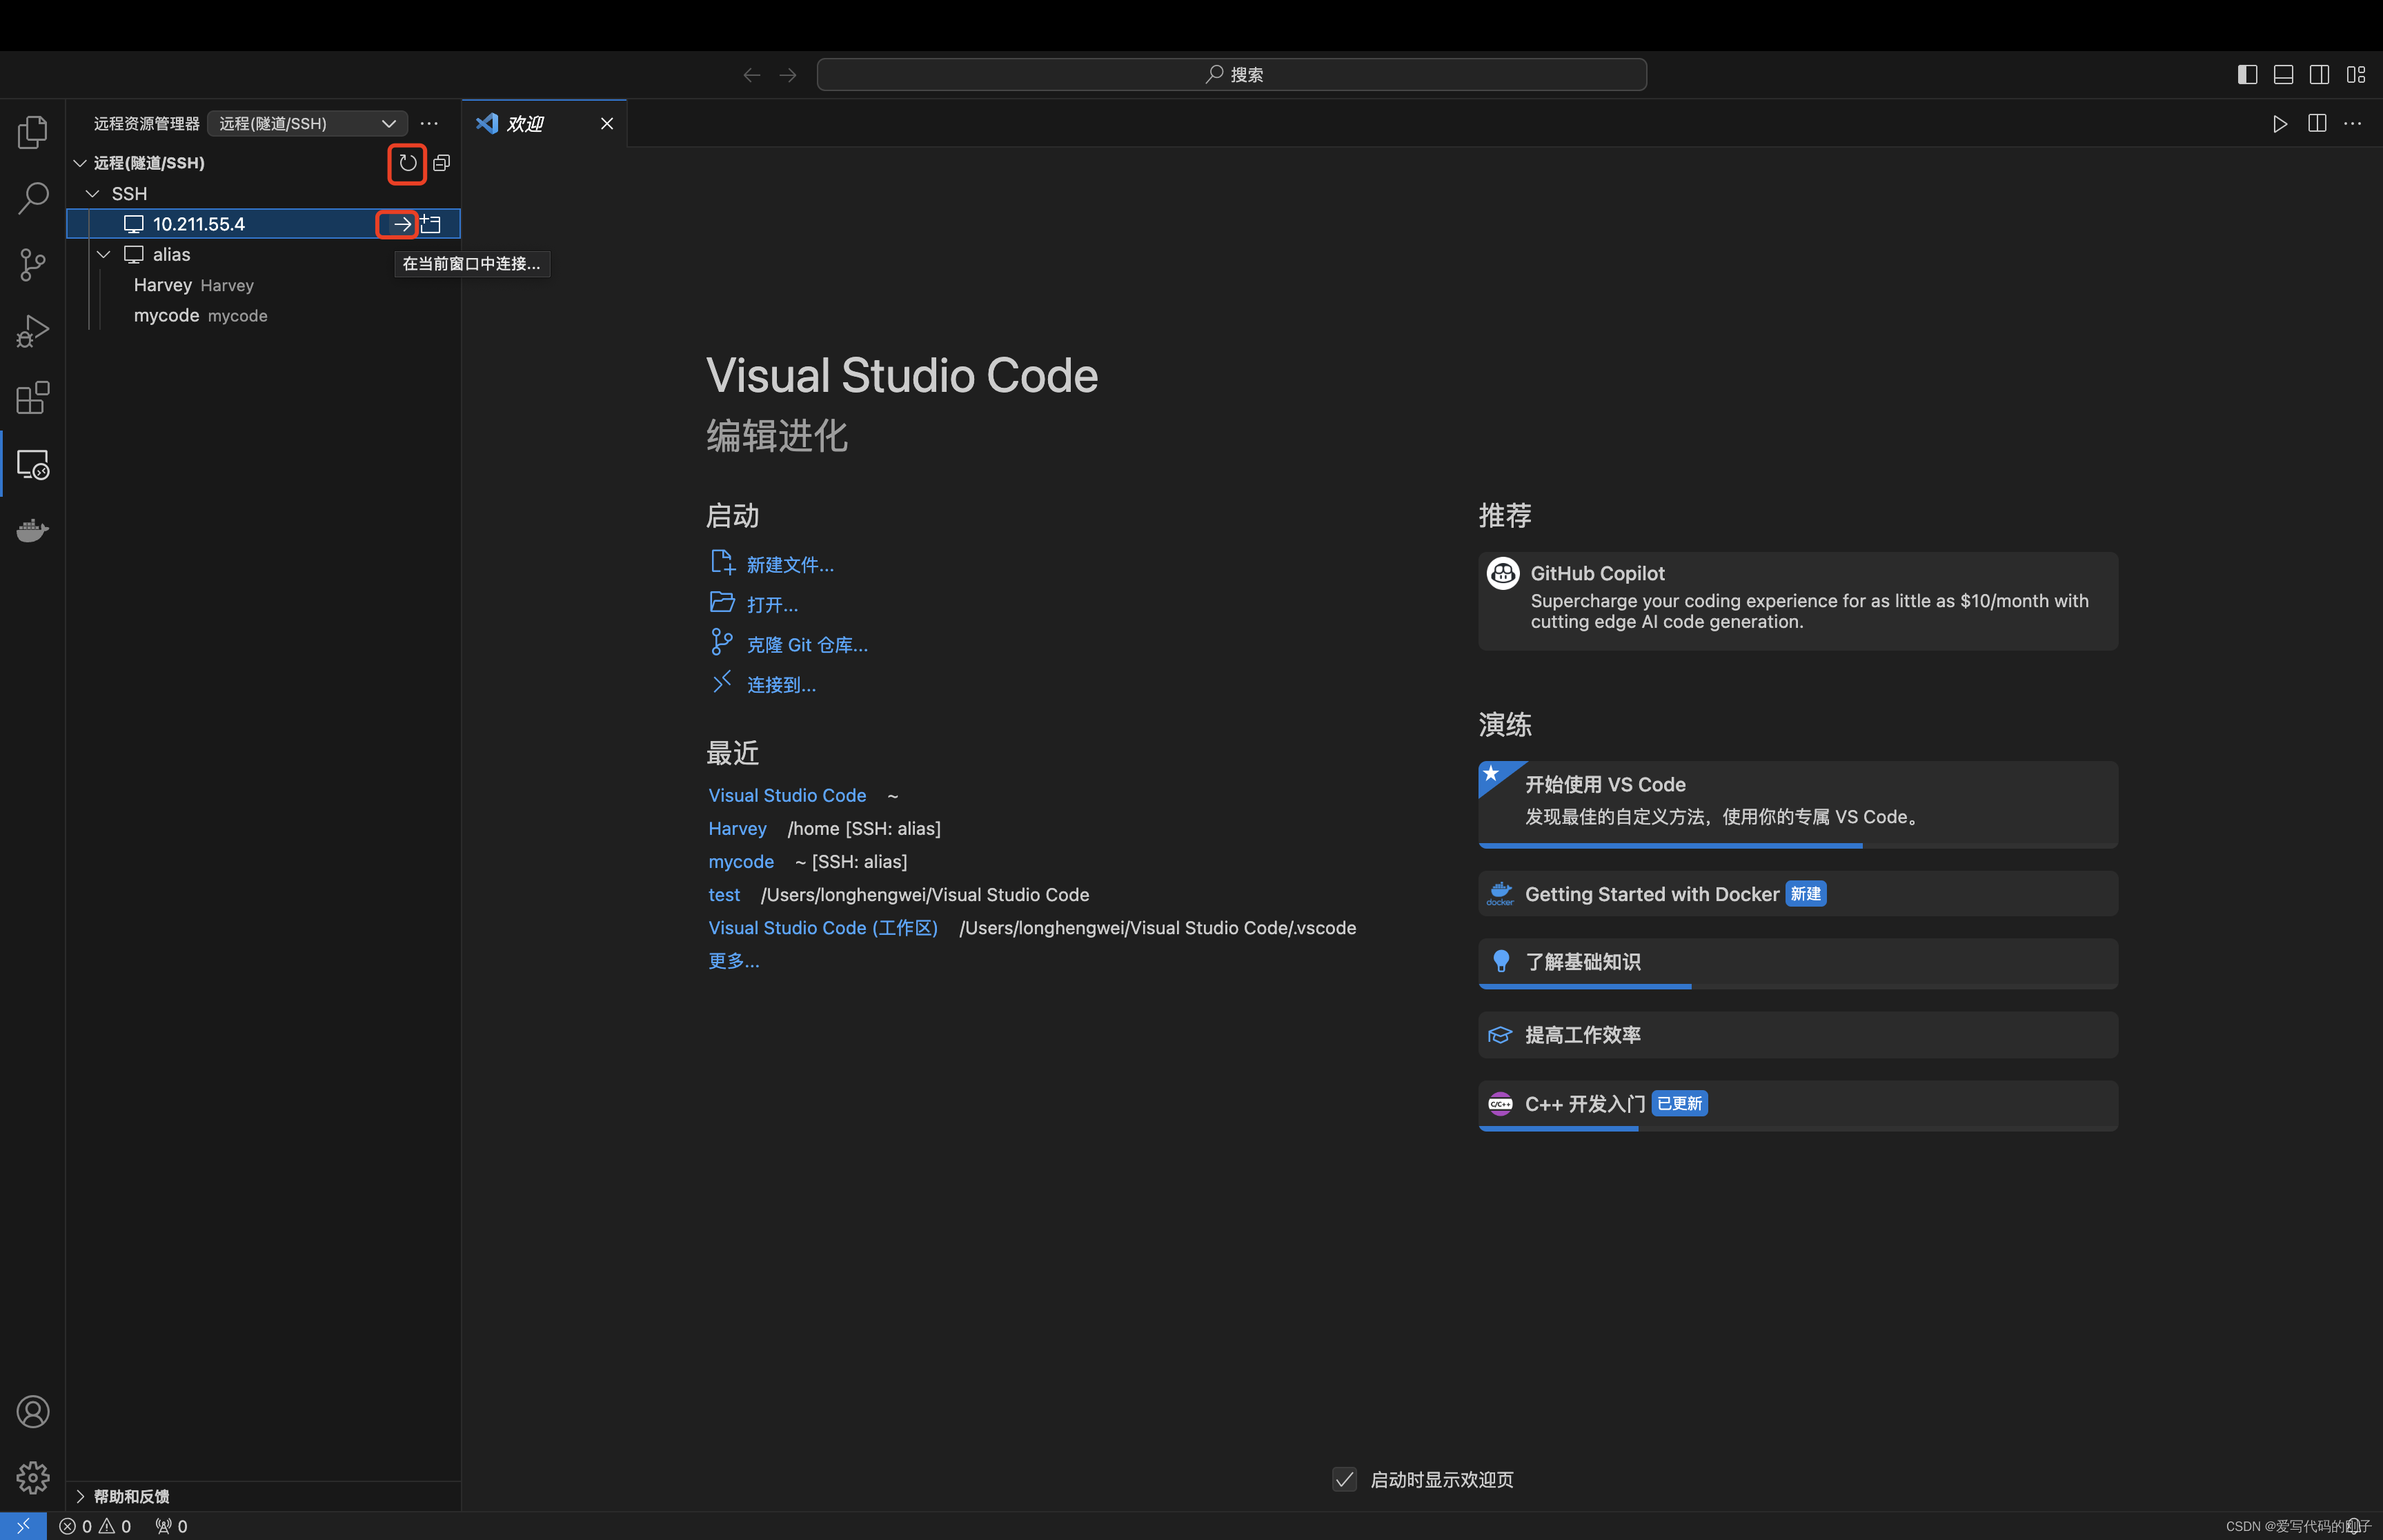Click the 更多... recent link

[734, 960]
